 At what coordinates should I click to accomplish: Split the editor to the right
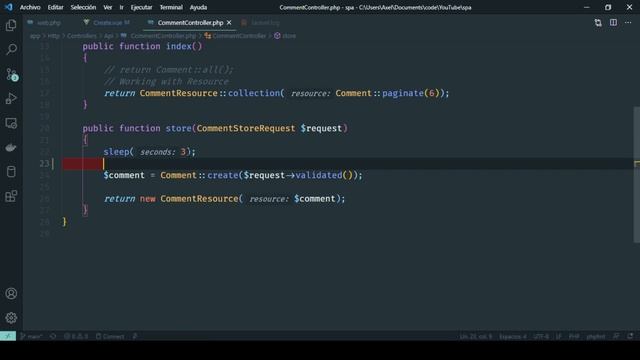613,23
